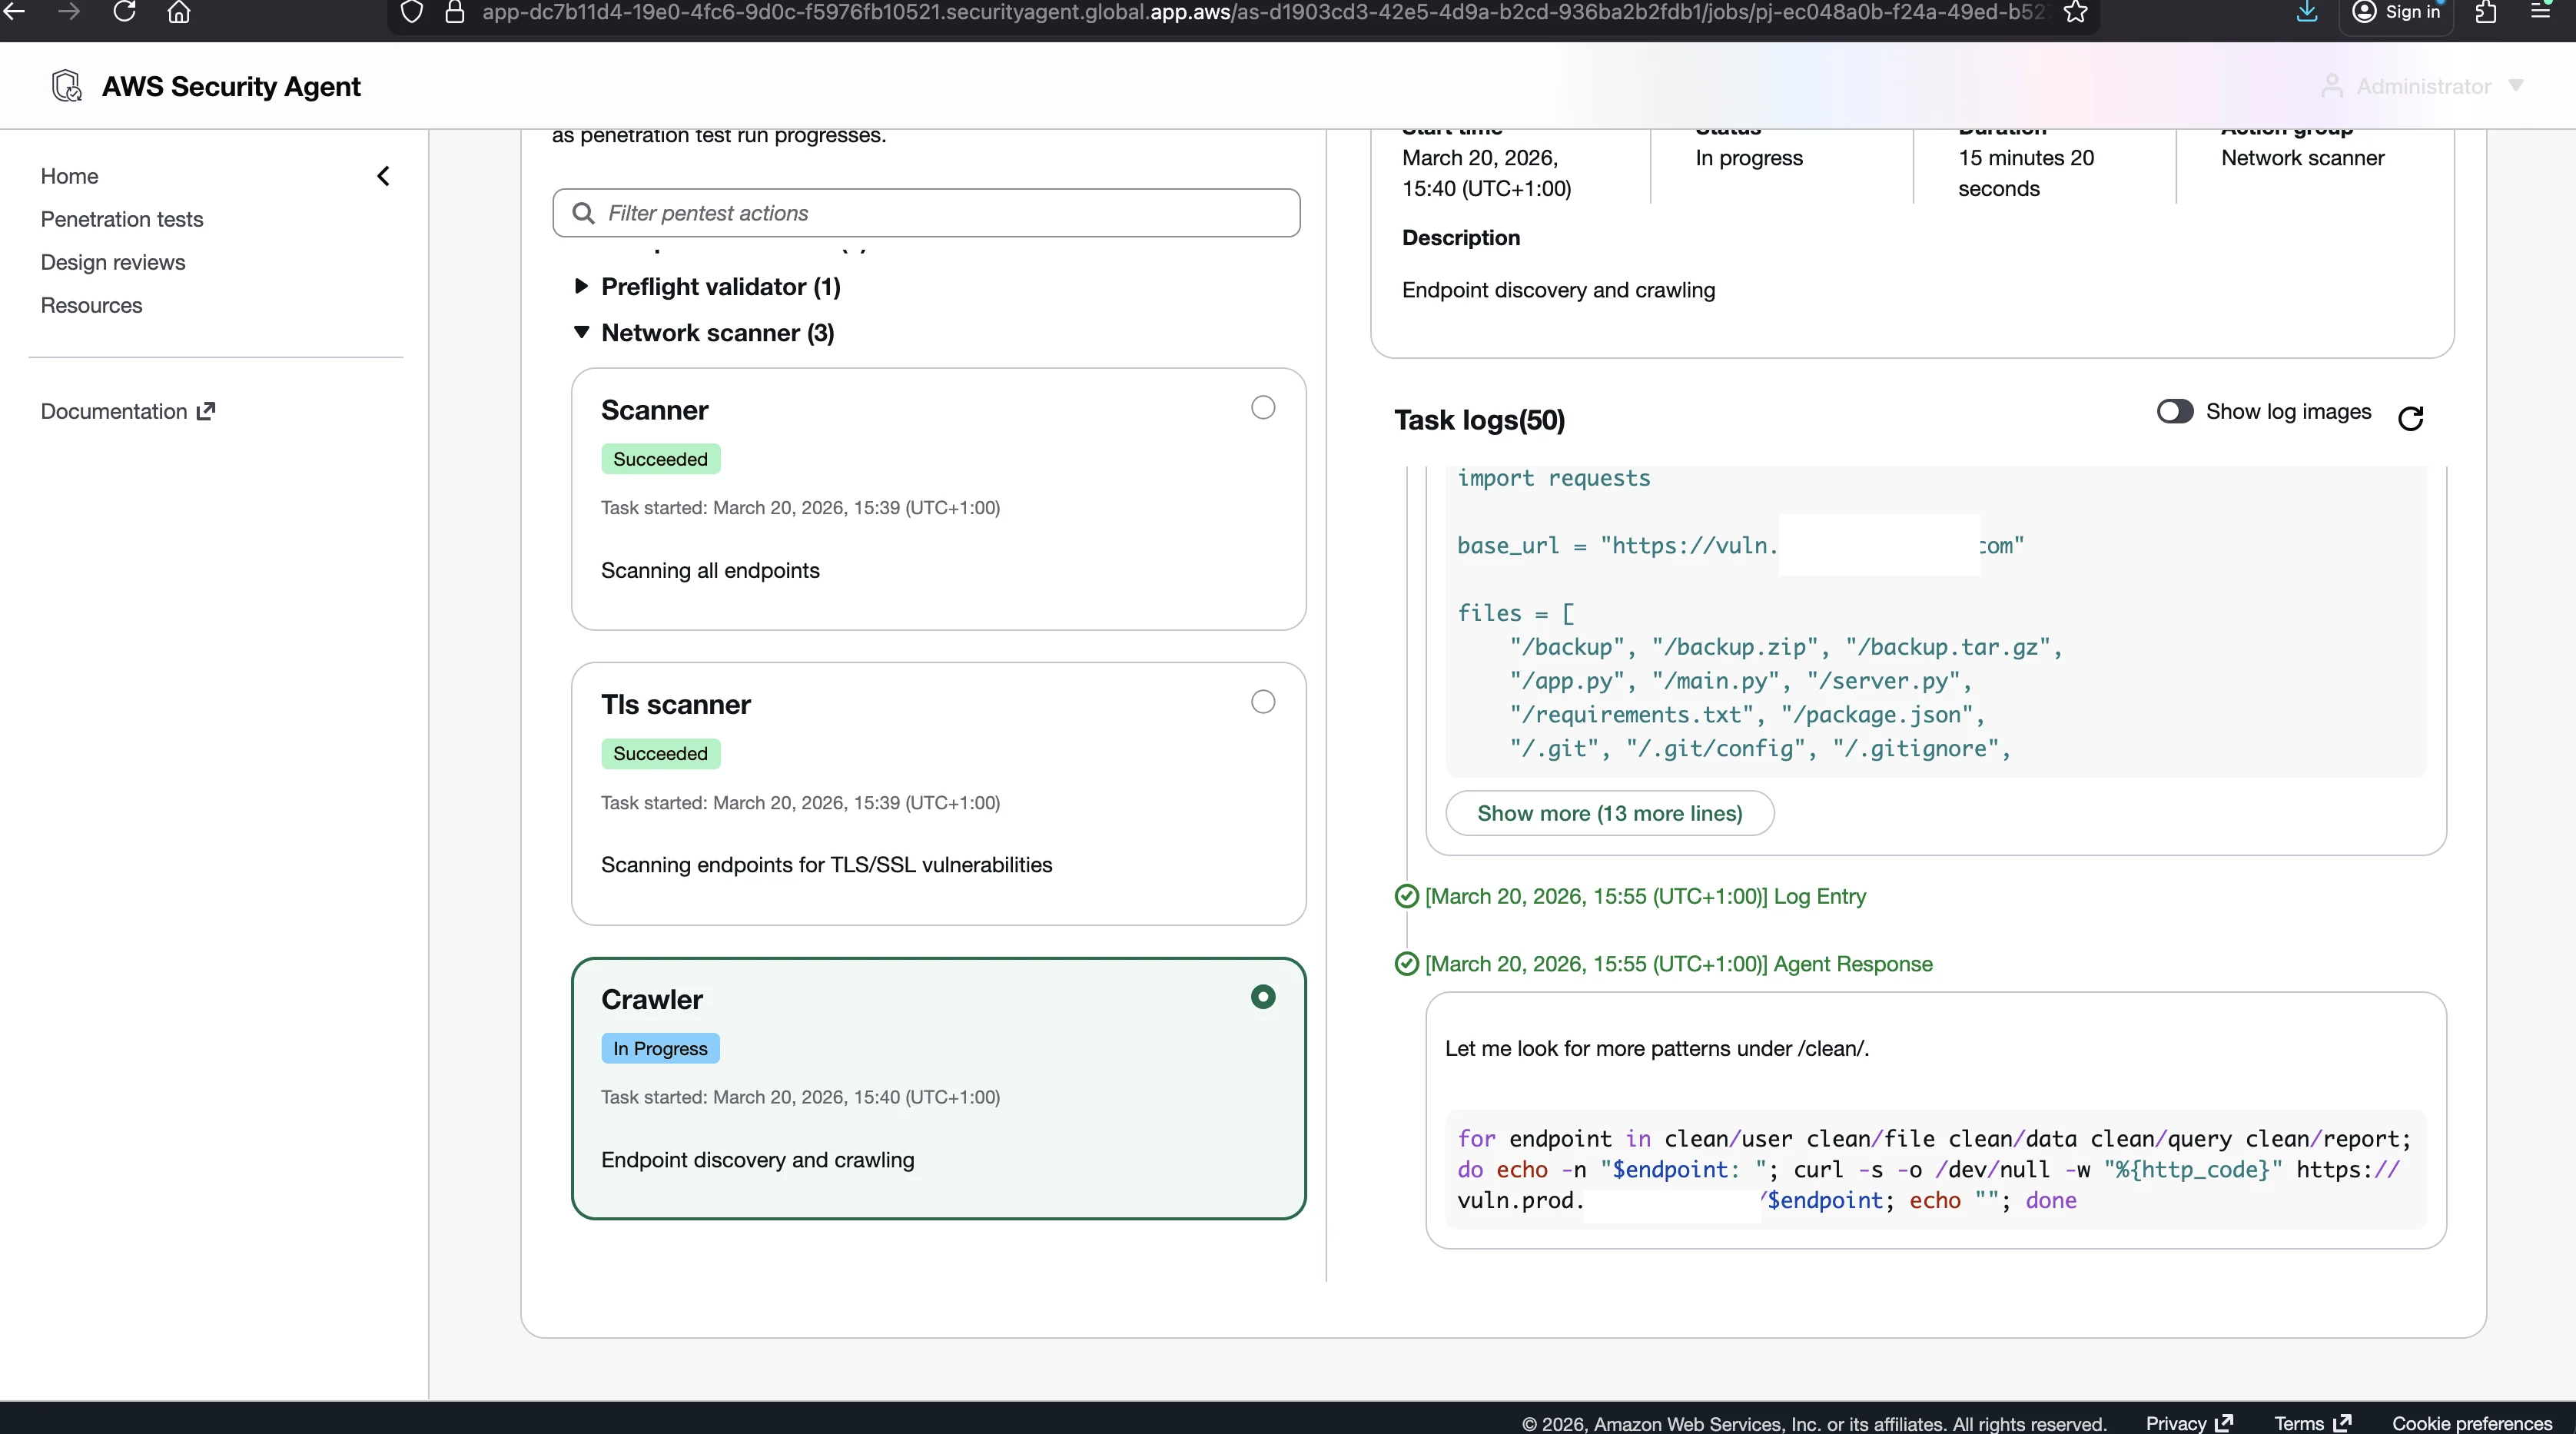Viewport: 2576px width, 1434px height.
Task: Click 'Scanning all endpoints' description
Action: [710, 570]
